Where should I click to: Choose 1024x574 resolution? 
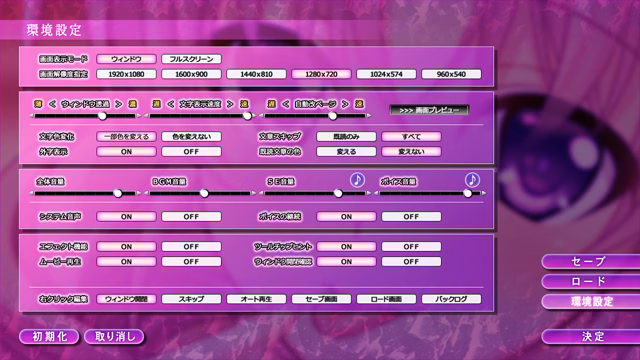tap(387, 74)
